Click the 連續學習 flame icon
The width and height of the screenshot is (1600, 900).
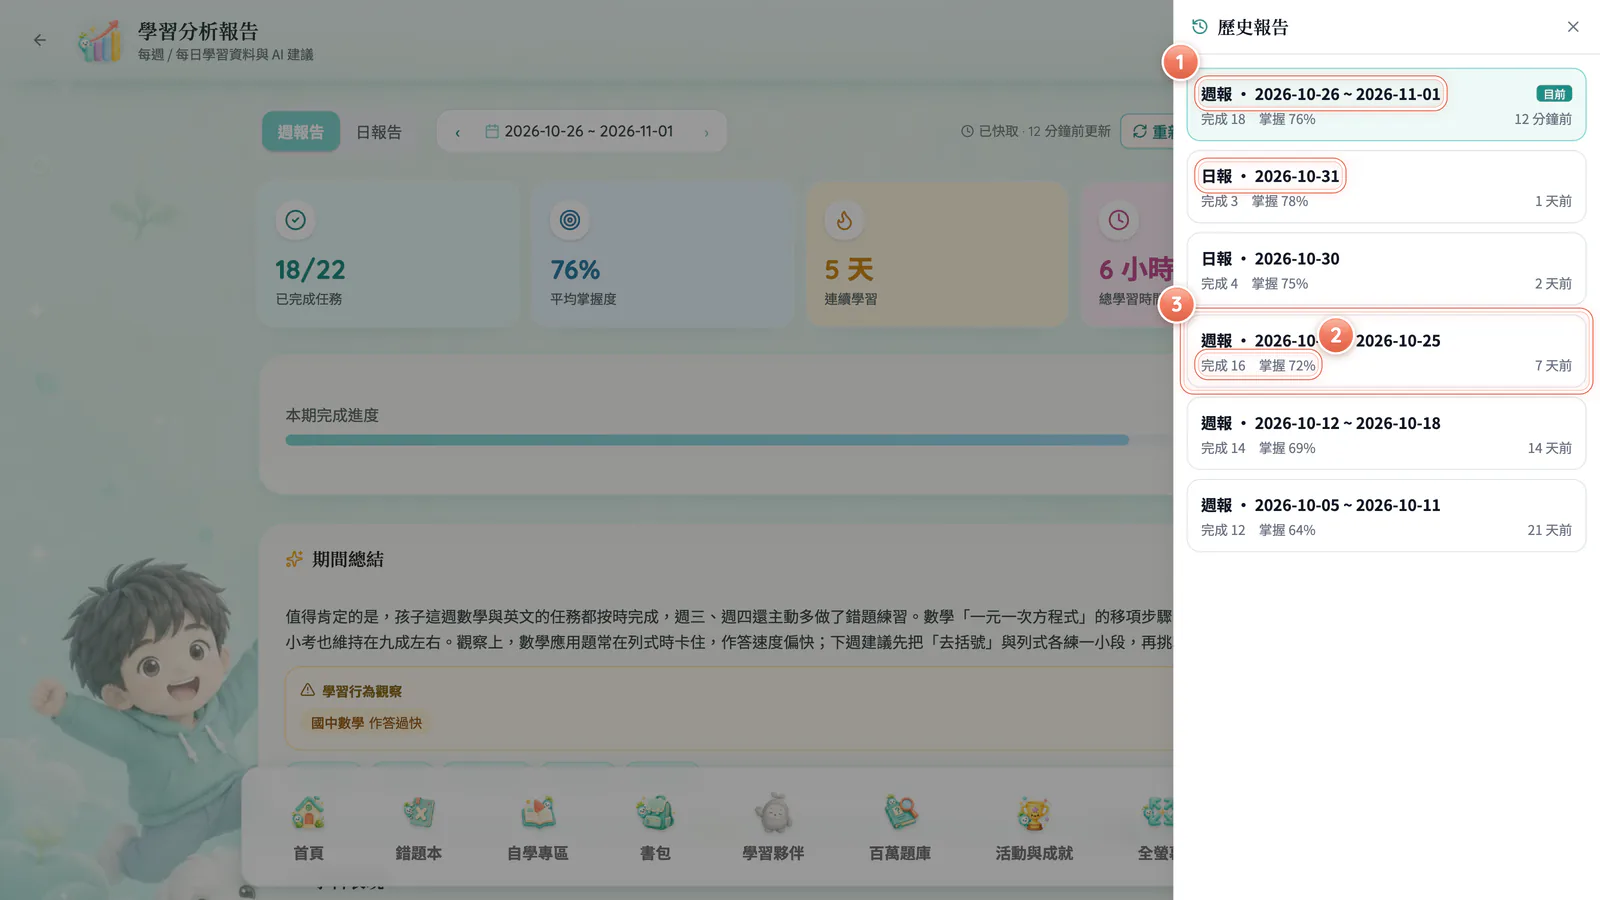coord(844,220)
